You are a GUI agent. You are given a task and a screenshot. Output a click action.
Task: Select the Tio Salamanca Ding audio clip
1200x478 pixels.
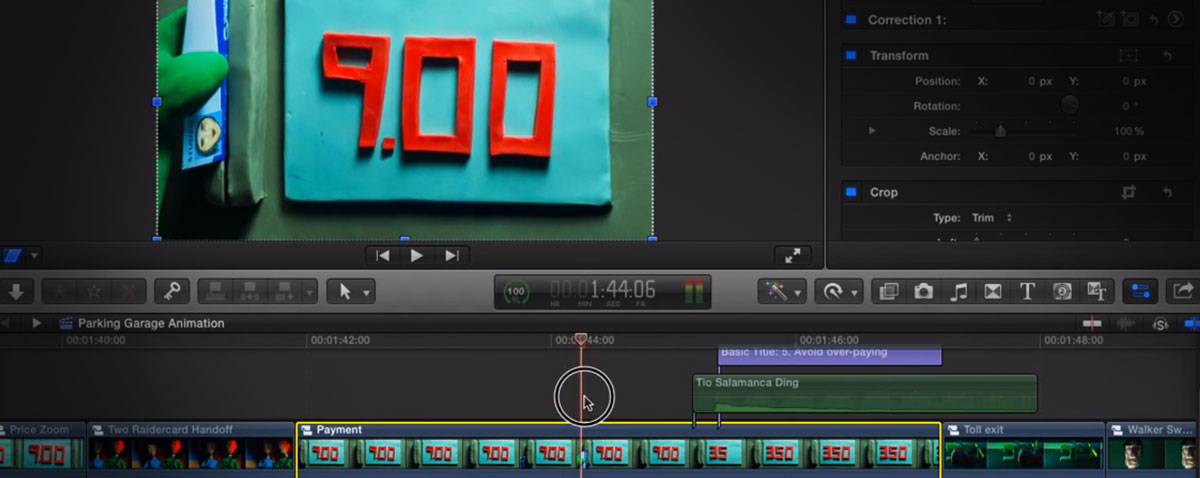[865, 393]
